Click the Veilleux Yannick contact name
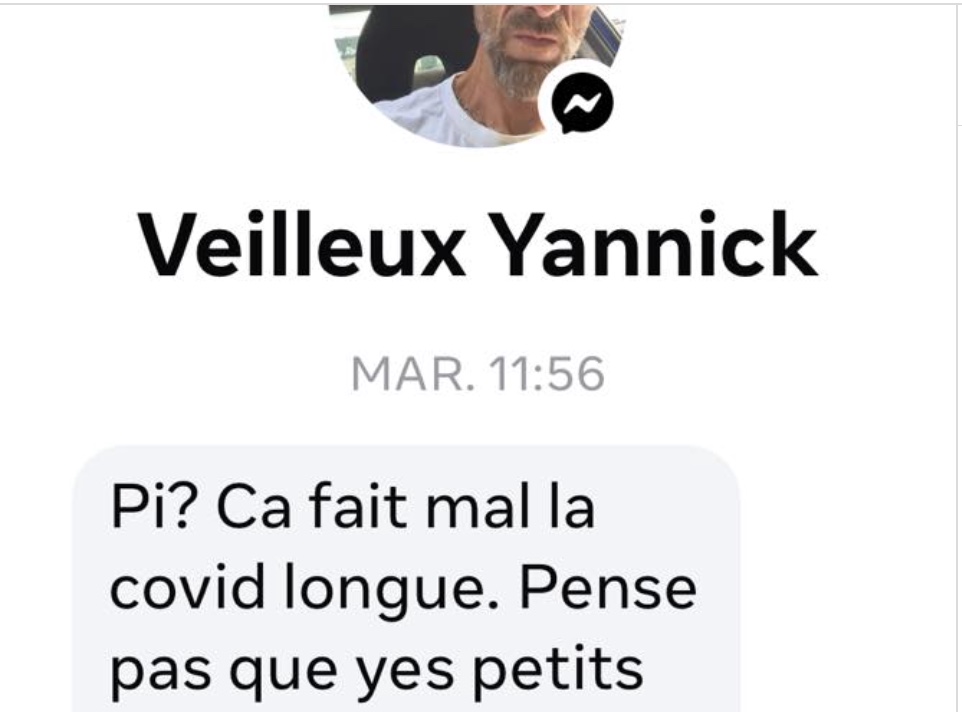This screenshot has height=712, width=962. click(x=478, y=245)
